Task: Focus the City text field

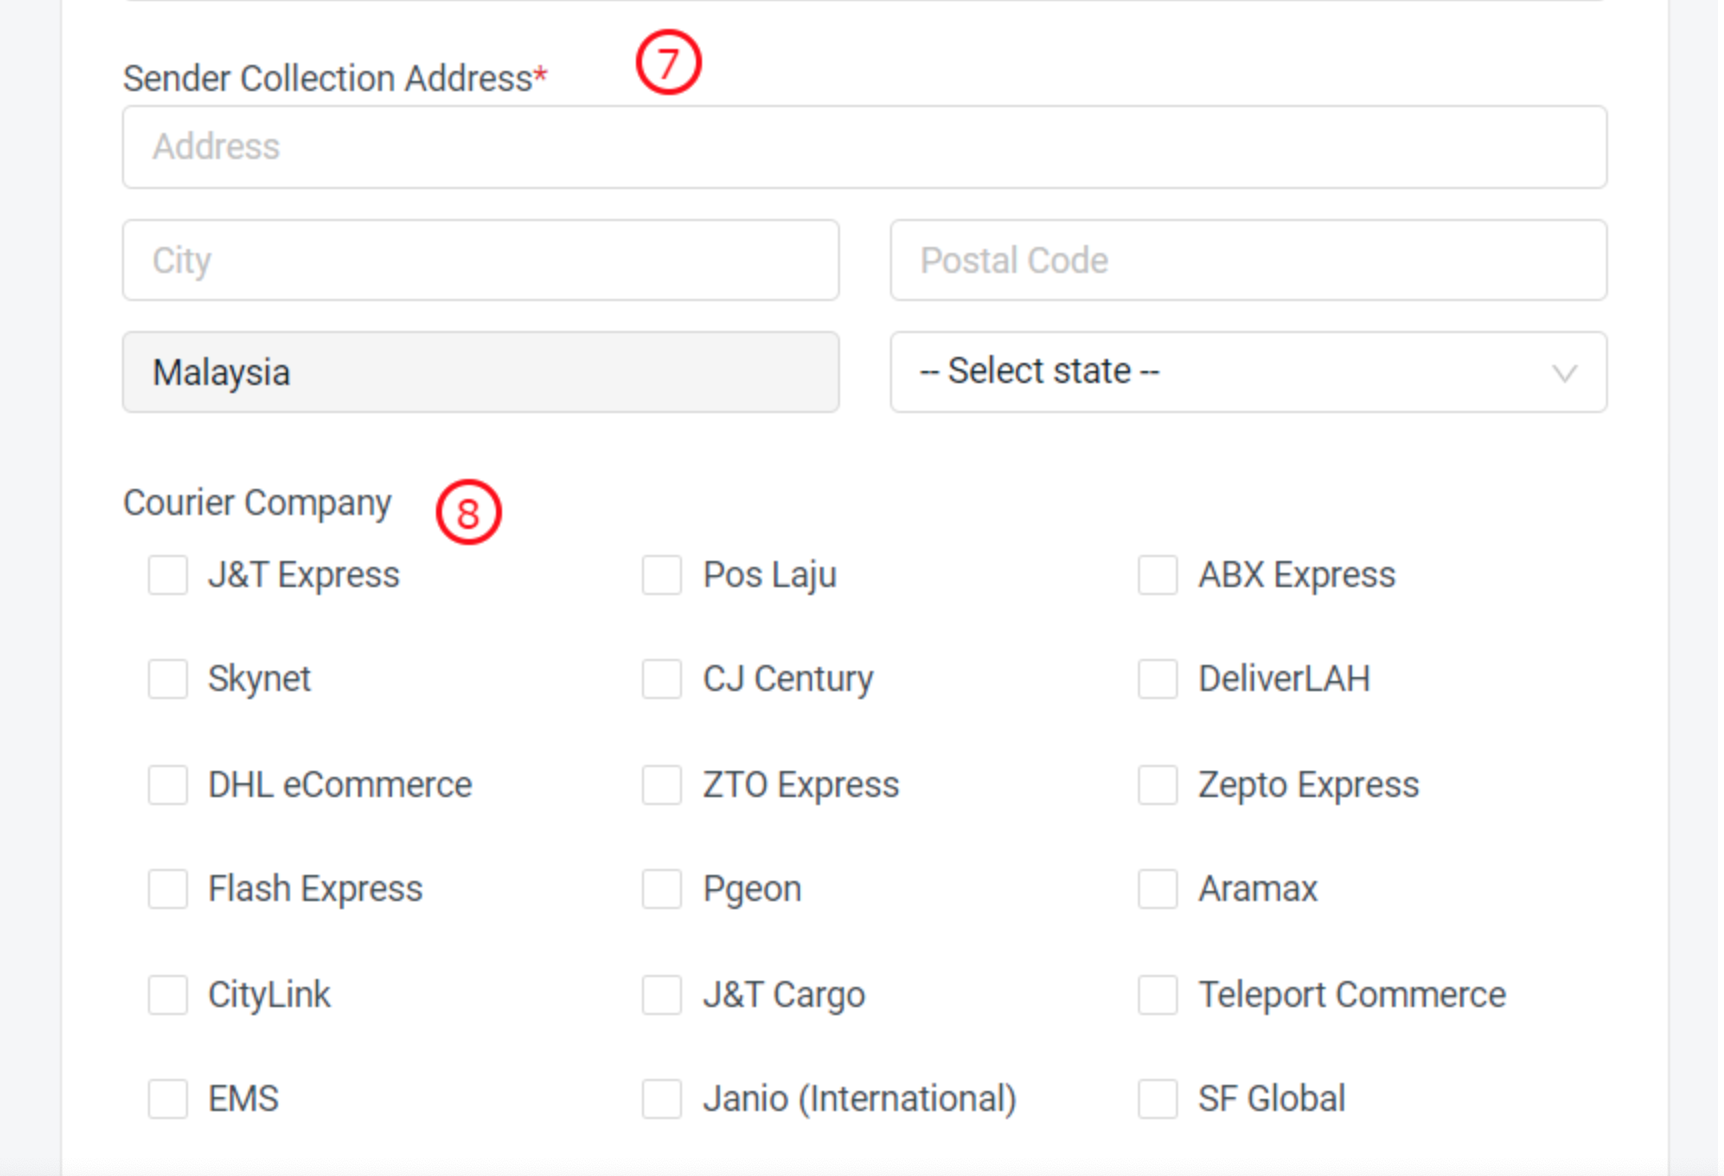Action: click(481, 260)
